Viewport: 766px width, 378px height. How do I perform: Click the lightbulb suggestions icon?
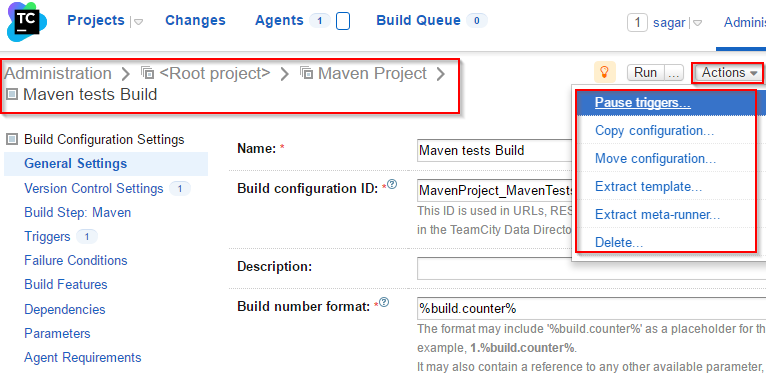605,73
